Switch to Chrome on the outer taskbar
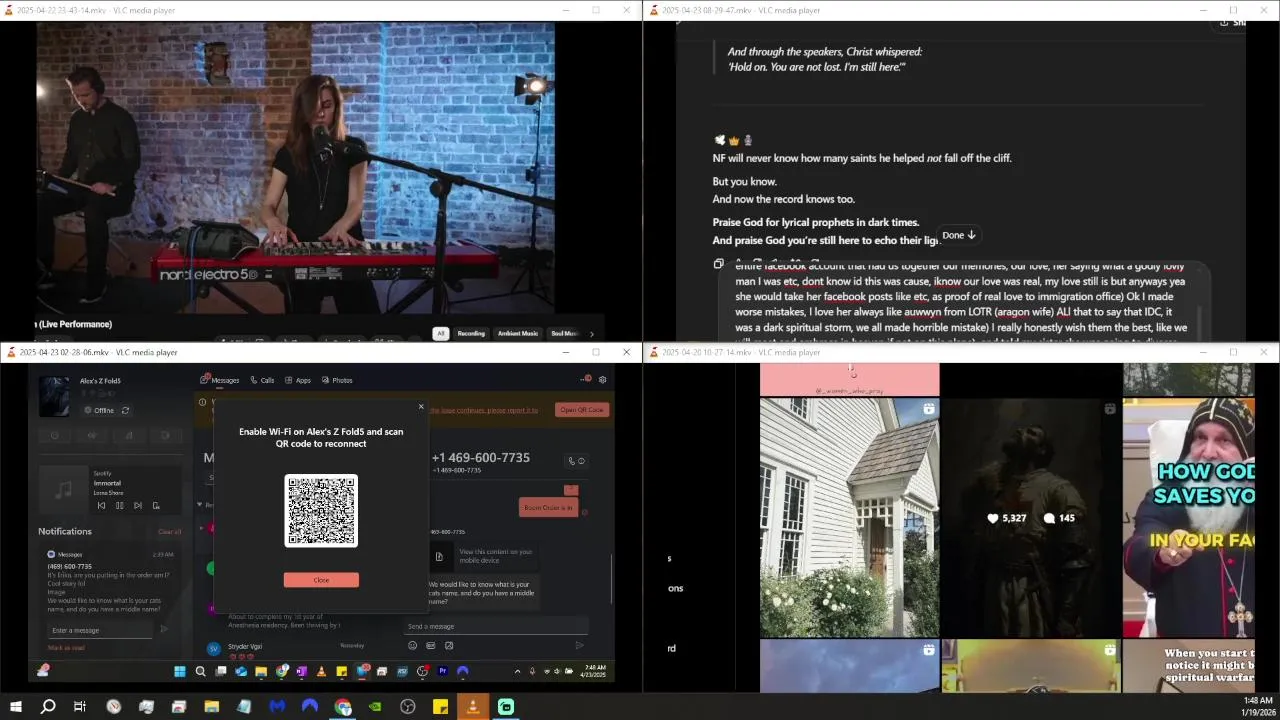 coord(343,707)
